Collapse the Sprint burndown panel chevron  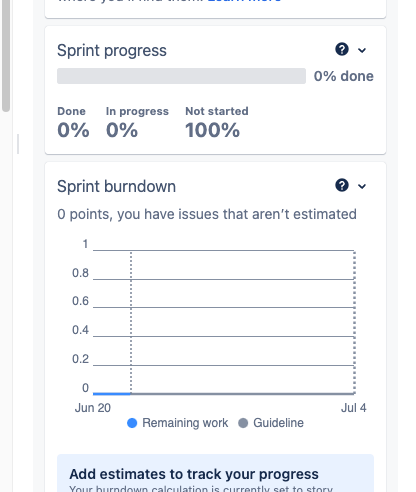362,186
